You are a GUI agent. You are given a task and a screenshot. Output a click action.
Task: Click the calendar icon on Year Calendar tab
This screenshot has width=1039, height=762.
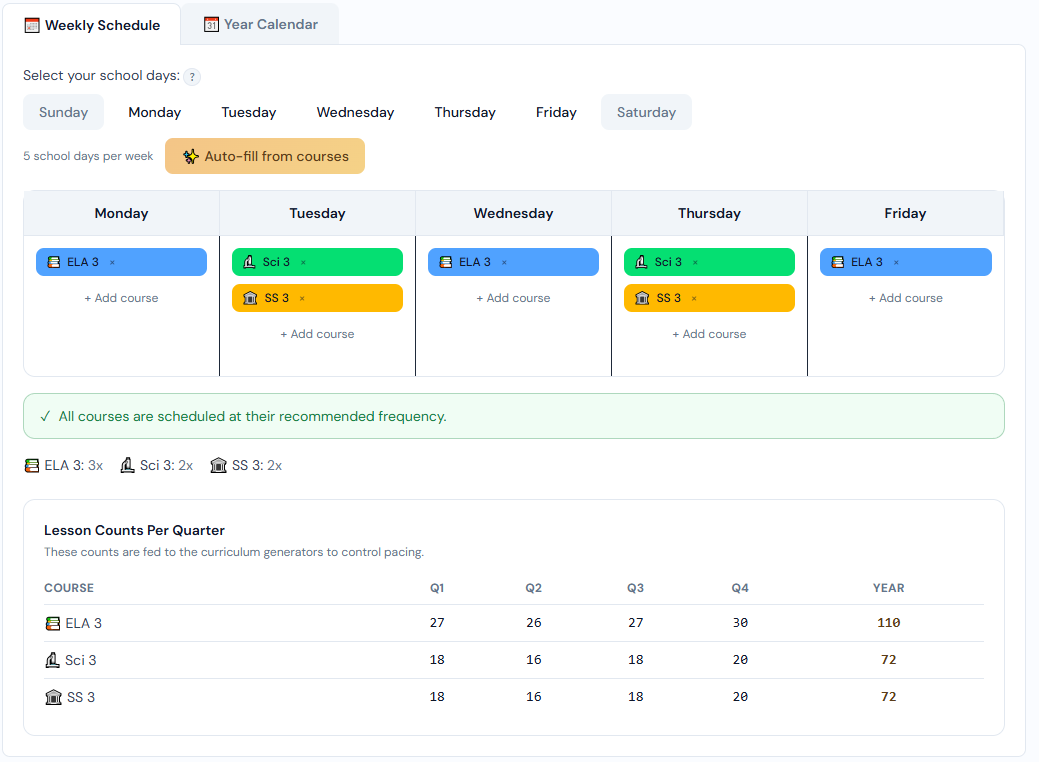pyautogui.click(x=211, y=25)
